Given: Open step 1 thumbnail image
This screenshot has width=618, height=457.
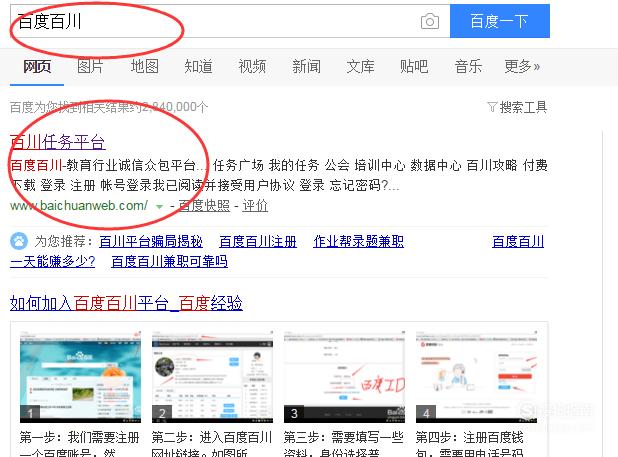Looking at the screenshot, I should (80, 377).
